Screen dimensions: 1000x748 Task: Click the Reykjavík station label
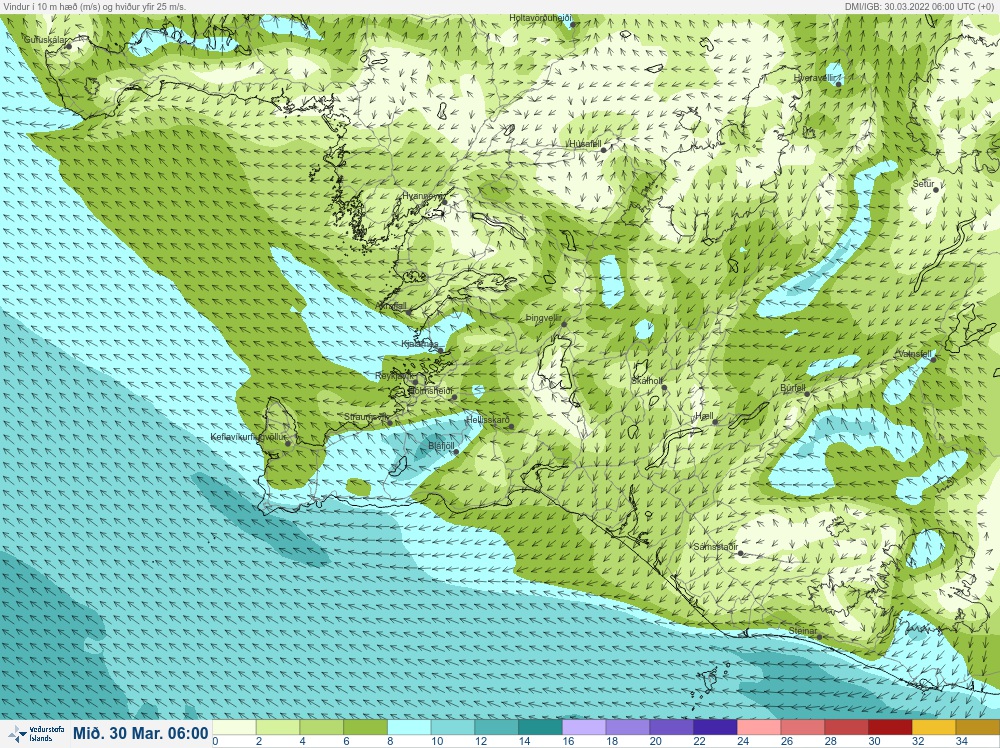coord(394,376)
